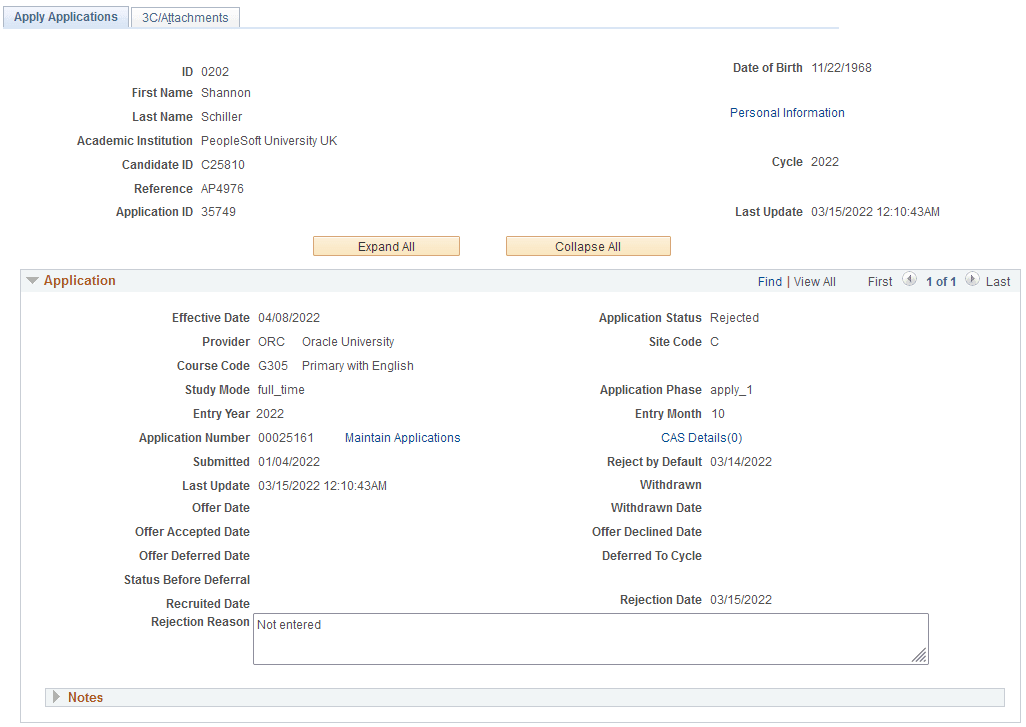Select the Candidate ID value C25810

pos(222,165)
